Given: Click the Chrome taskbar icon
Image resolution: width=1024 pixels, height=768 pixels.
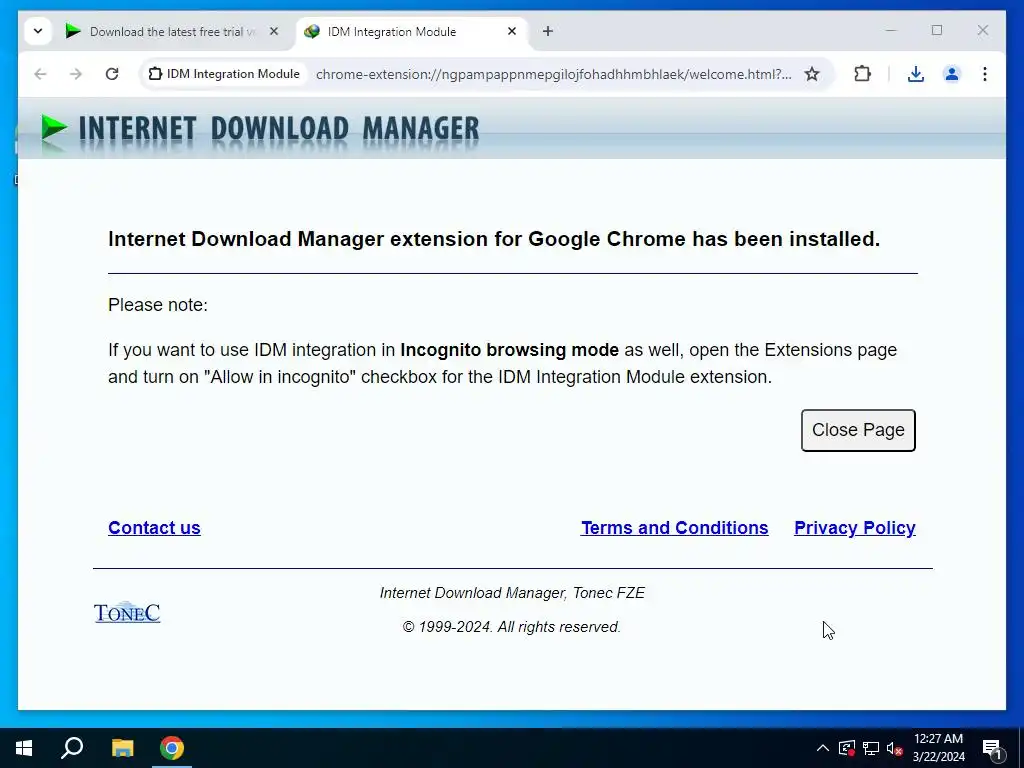Looking at the screenshot, I should (172, 748).
